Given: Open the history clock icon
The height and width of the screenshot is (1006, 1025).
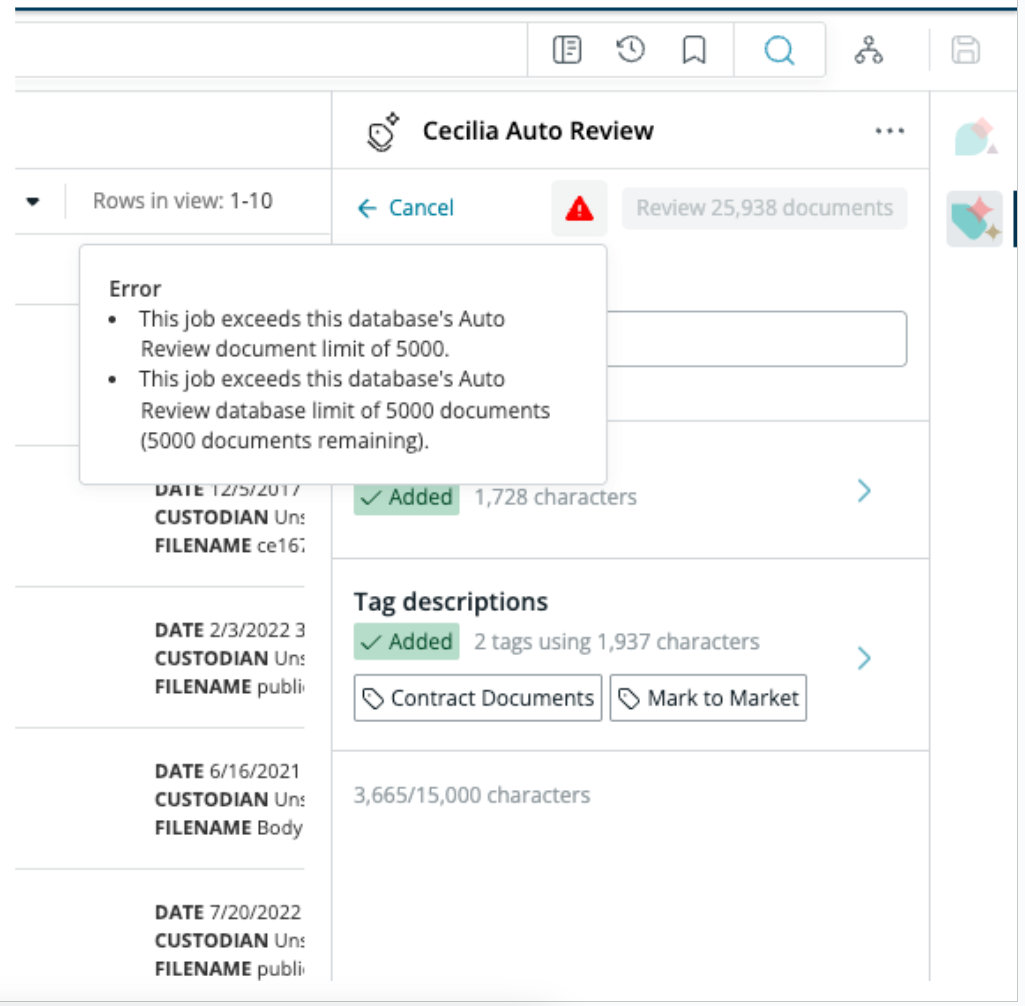Looking at the screenshot, I should [630, 50].
